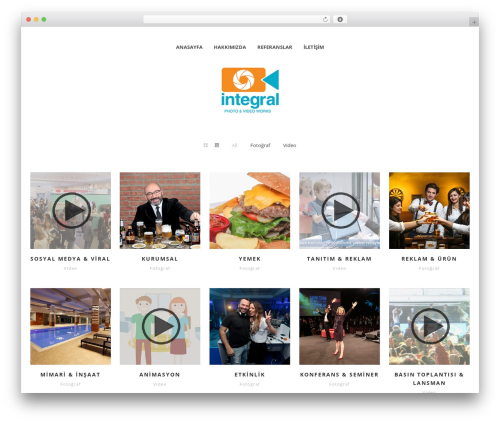Click the ANİMASYON title link

pos(160,375)
